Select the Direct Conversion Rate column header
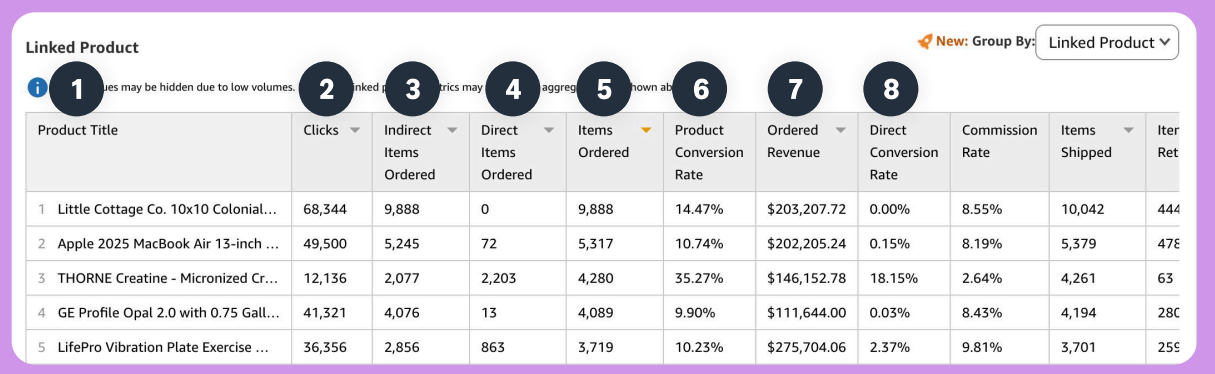Screen dimensions: 1215x374 pos(904,151)
